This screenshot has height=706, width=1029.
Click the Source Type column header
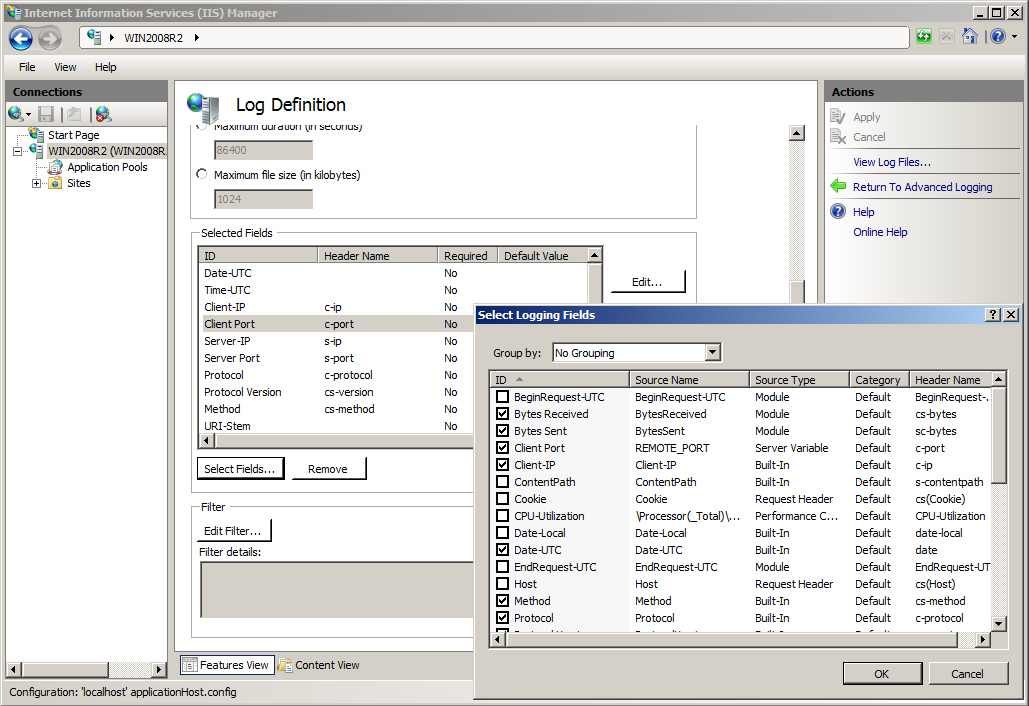pos(799,380)
